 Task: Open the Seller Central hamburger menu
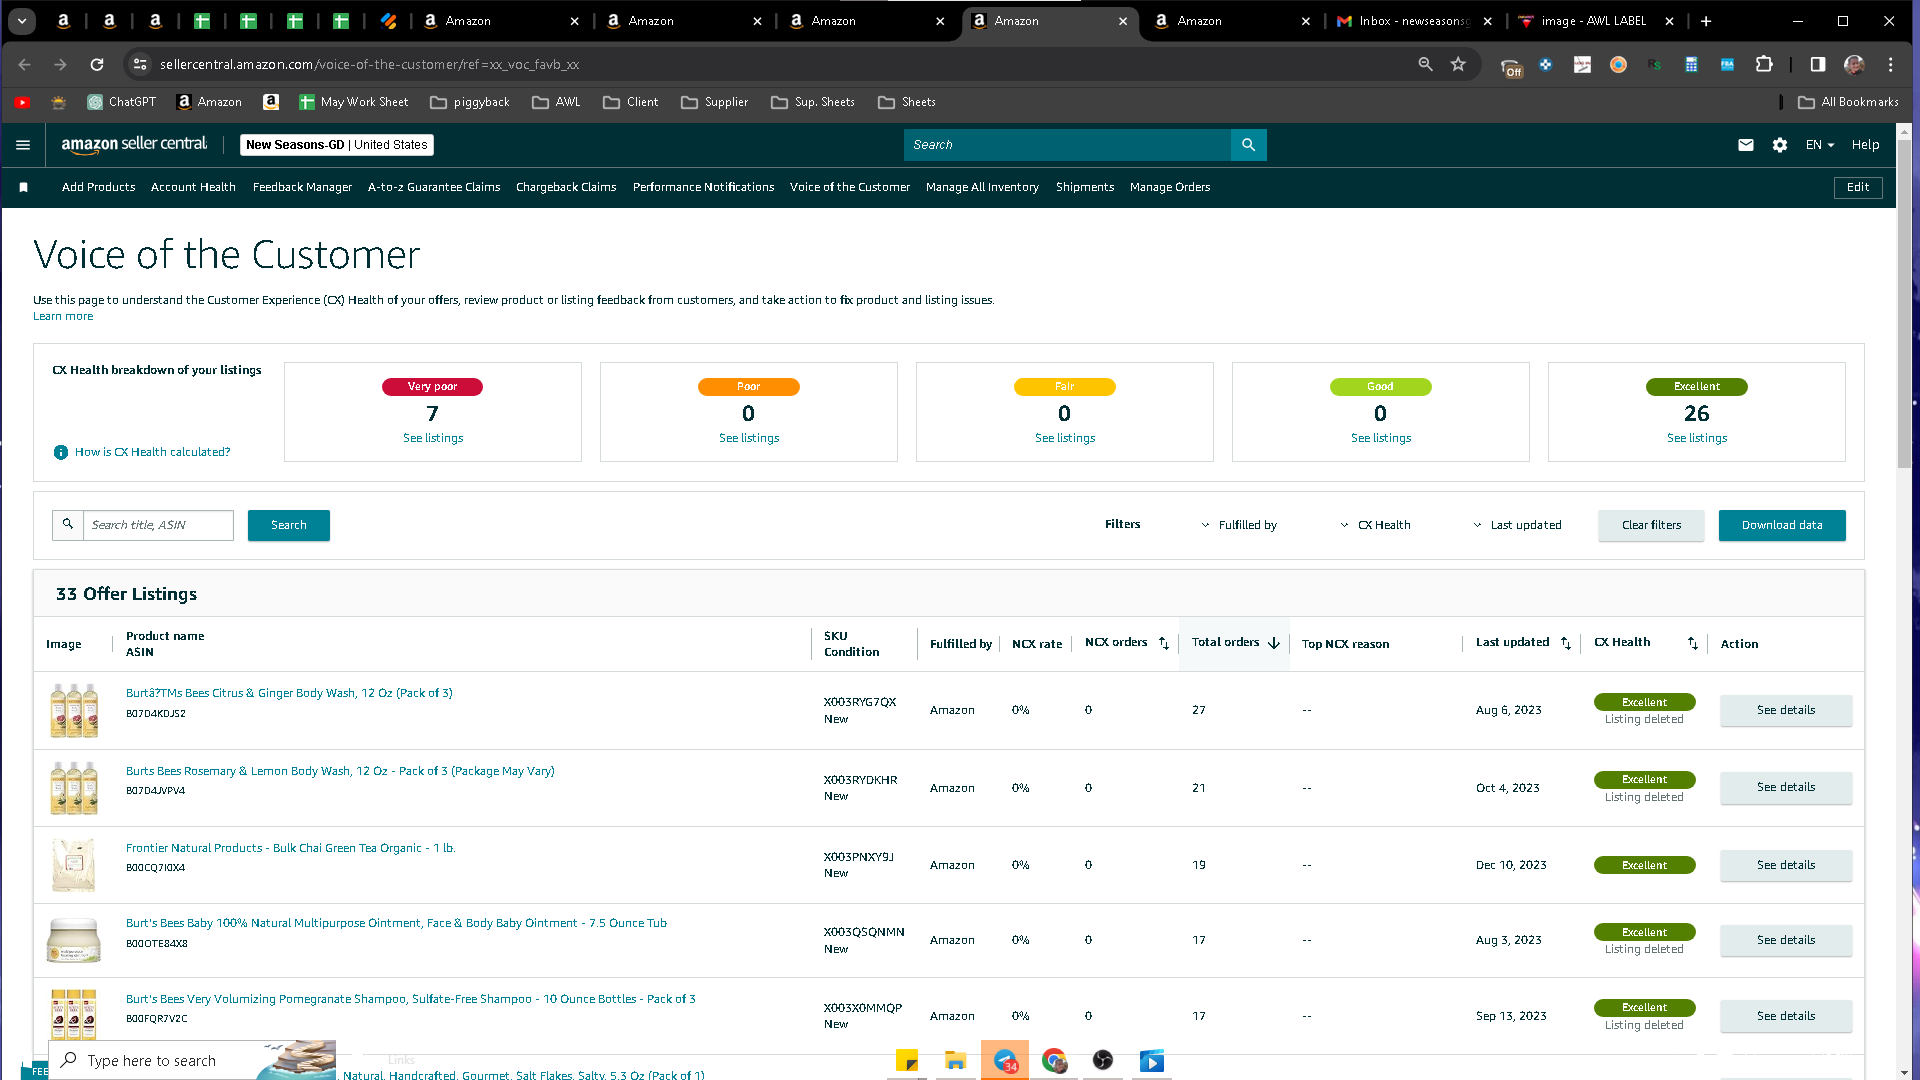[x=23, y=145]
